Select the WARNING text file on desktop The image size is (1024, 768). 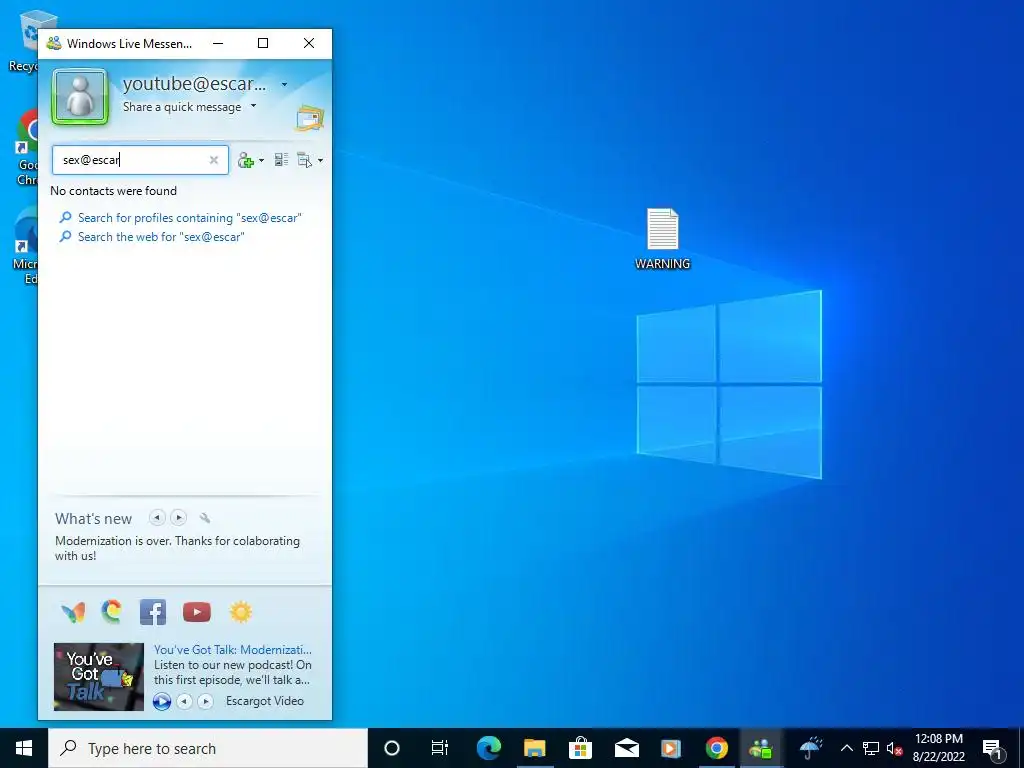[x=662, y=238]
